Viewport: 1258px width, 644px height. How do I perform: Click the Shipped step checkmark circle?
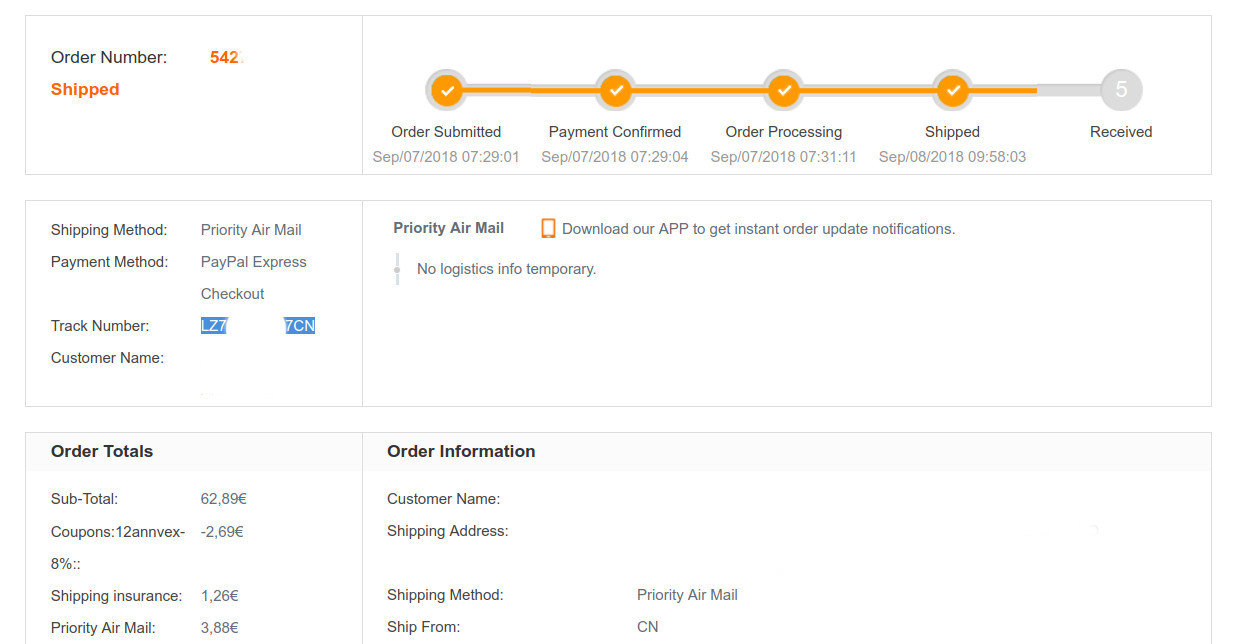coord(953,90)
